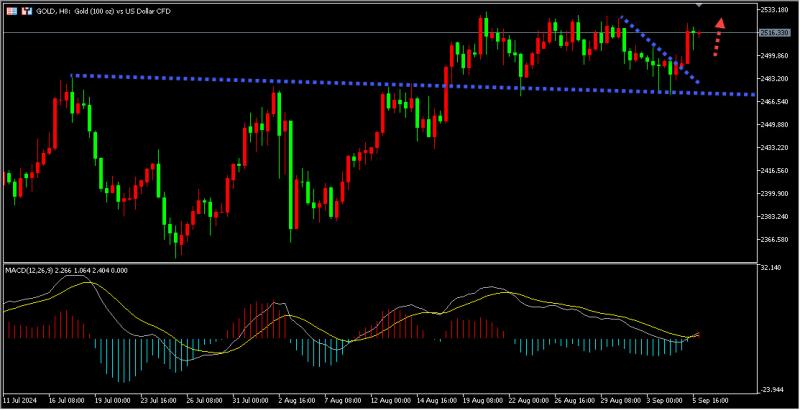The height and width of the screenshot is (410, 800).
Task: Click the '31 Jul 00:00' time label
Action: click(x=252, y=400)
